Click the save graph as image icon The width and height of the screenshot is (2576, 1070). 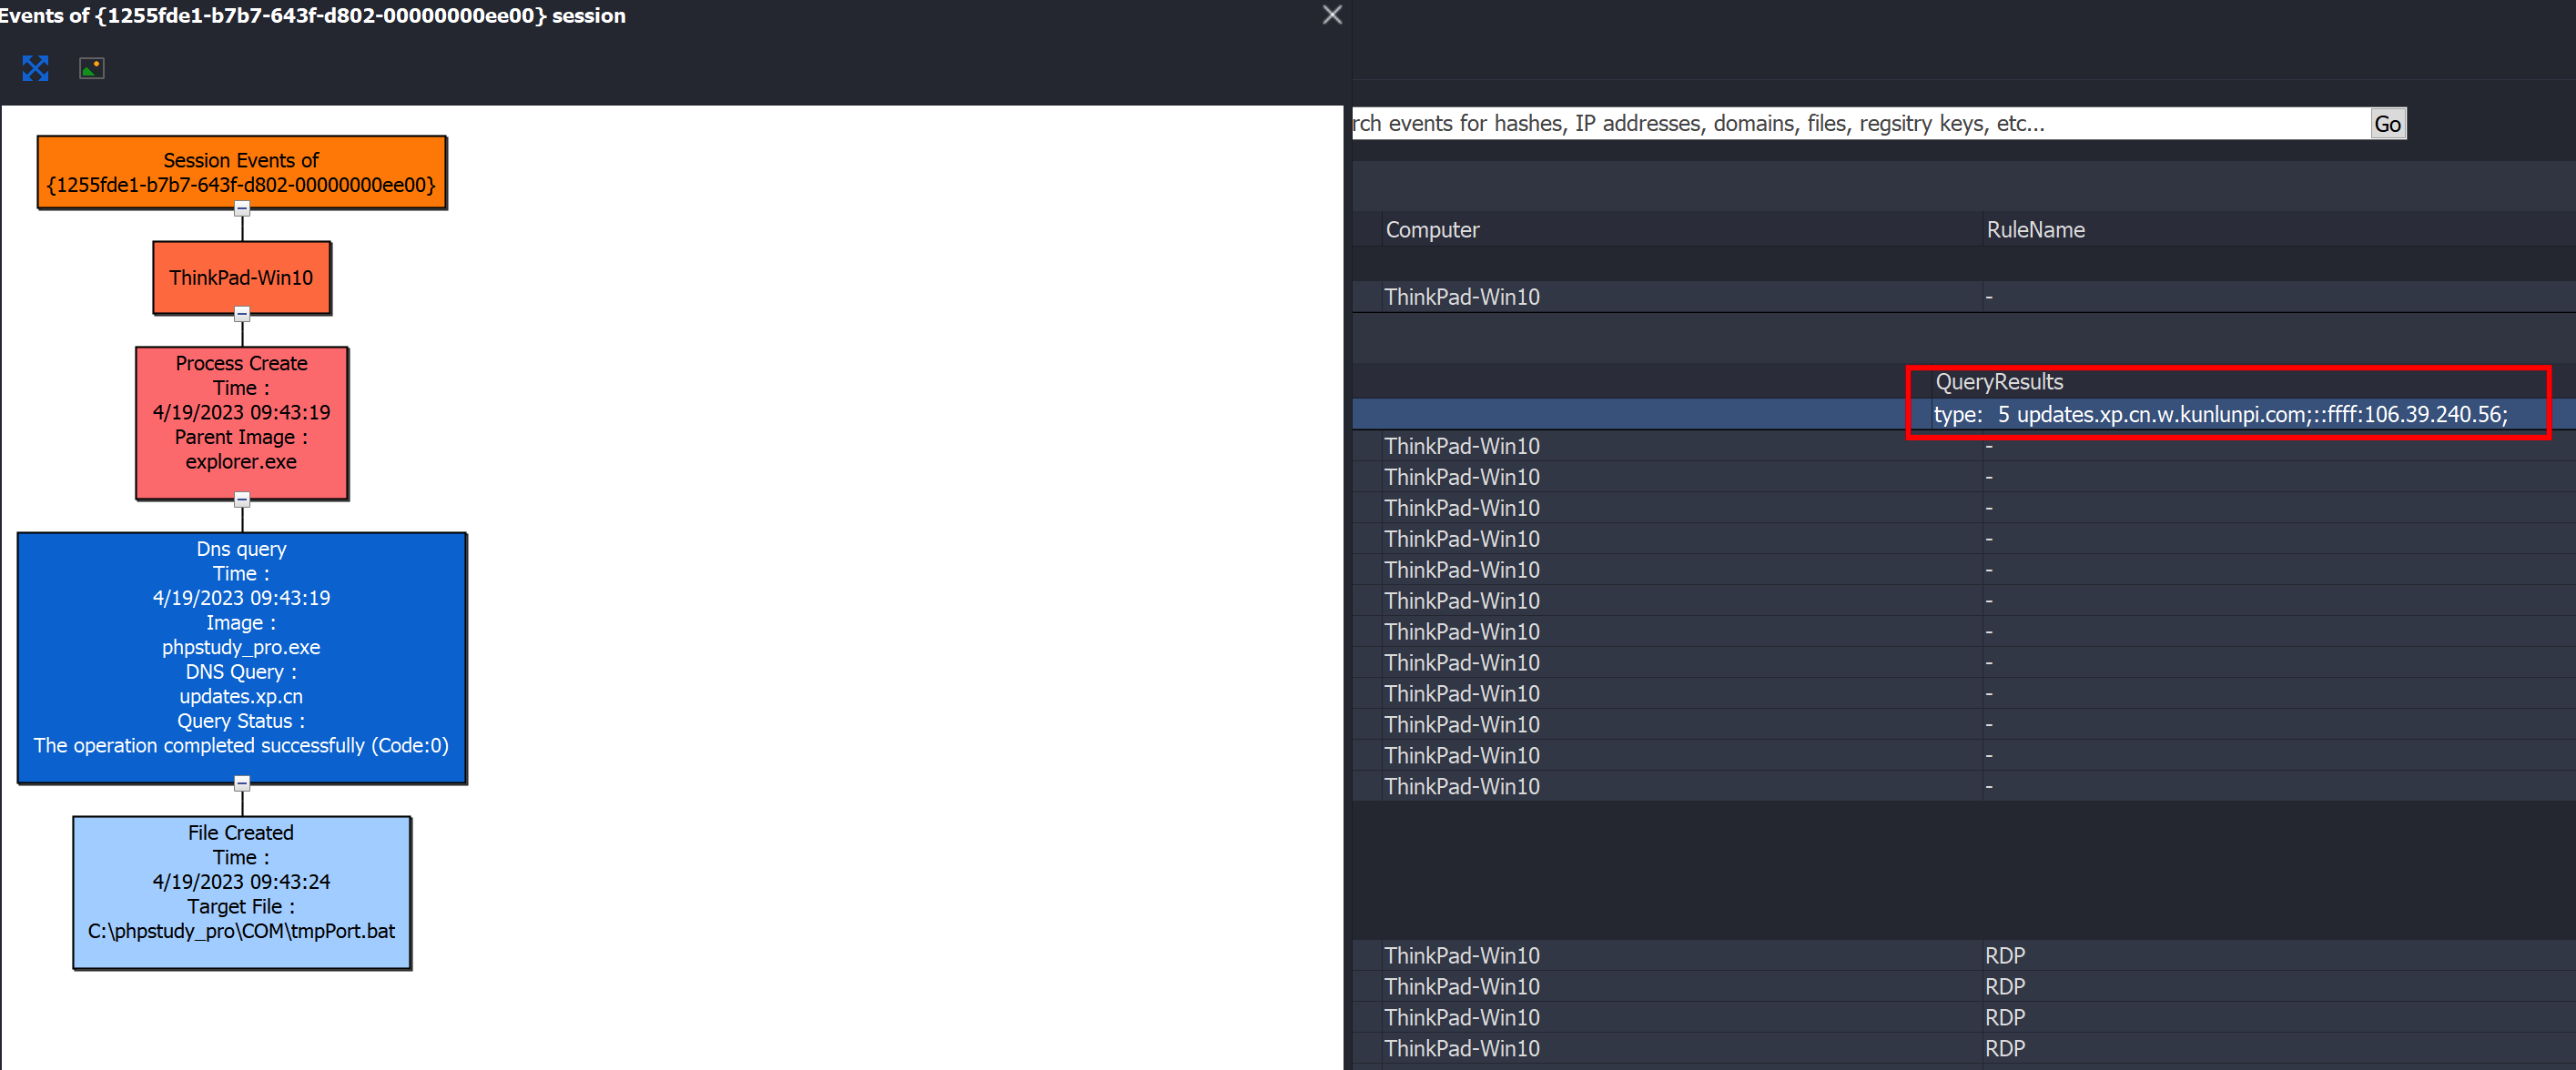(92, 68)
